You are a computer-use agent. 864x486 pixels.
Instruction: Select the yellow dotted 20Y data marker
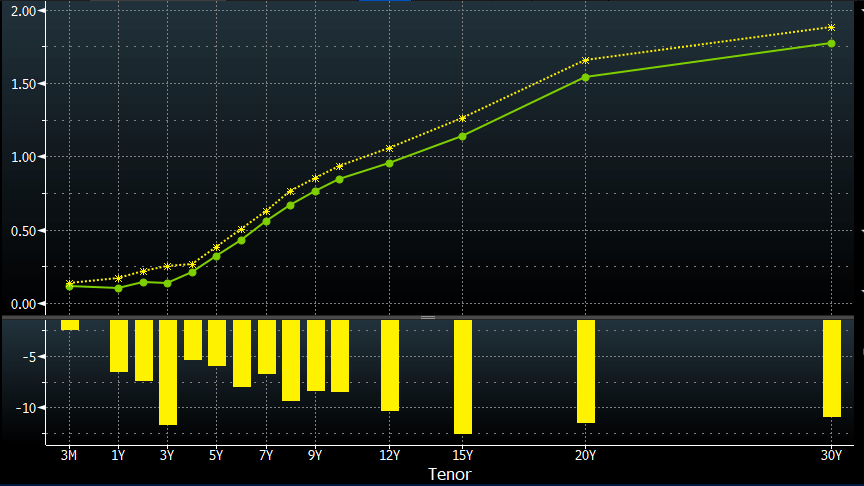(x=585, y=61)
